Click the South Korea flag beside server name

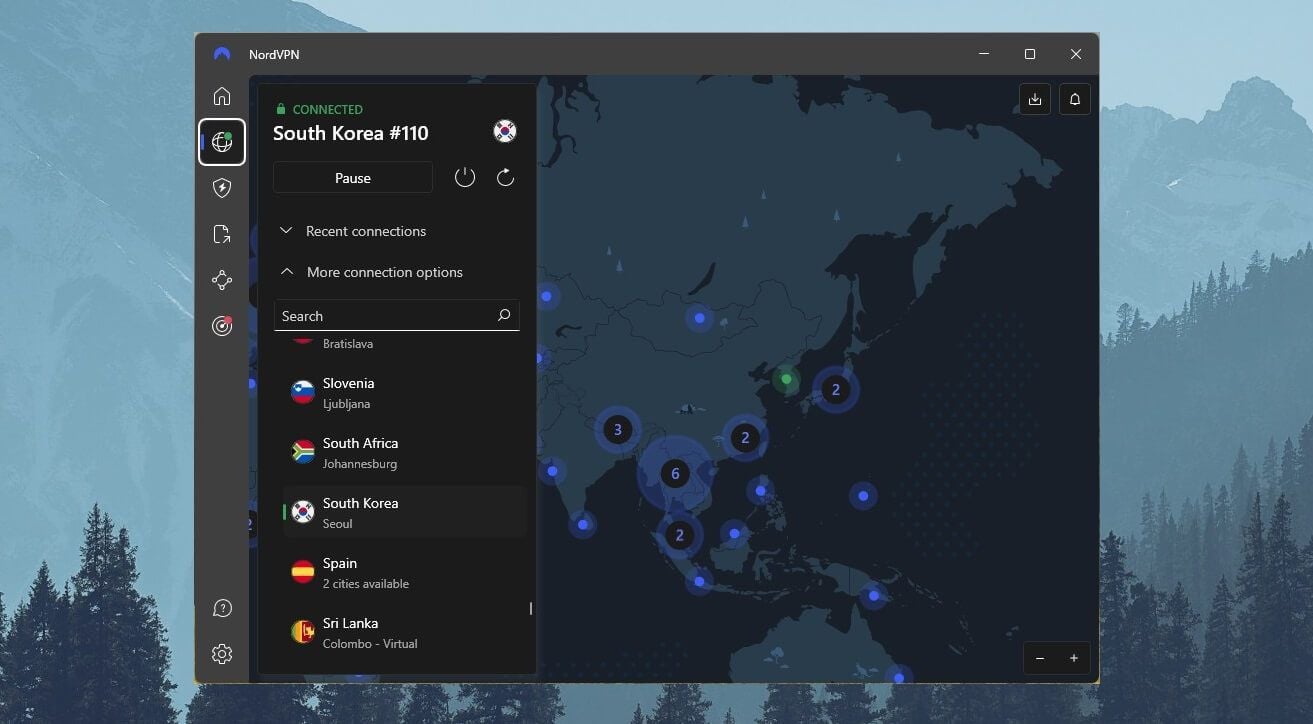(505, 131)
